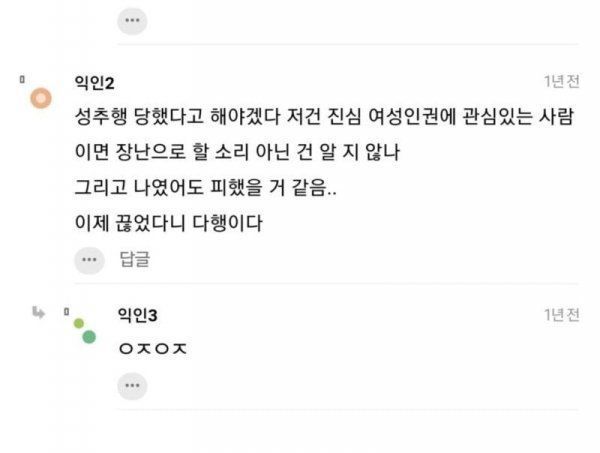Image resolution: width=600 pixels, height=453 pixels.
Task: Open more options under the ㅇㅈㅇㅈ comment
Action: (x=131, y=386)
